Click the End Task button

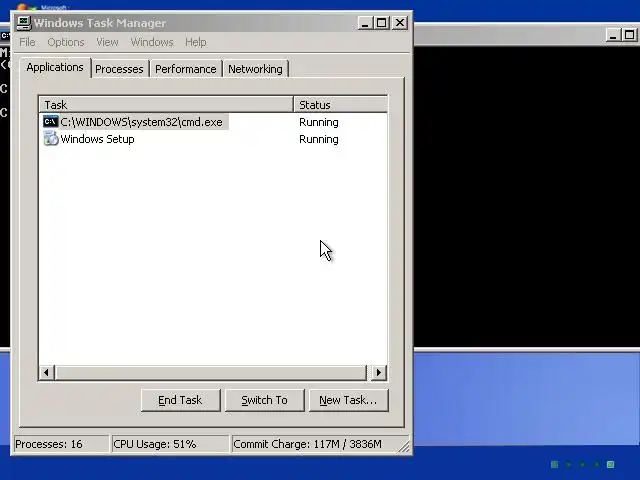pos(180,400)
